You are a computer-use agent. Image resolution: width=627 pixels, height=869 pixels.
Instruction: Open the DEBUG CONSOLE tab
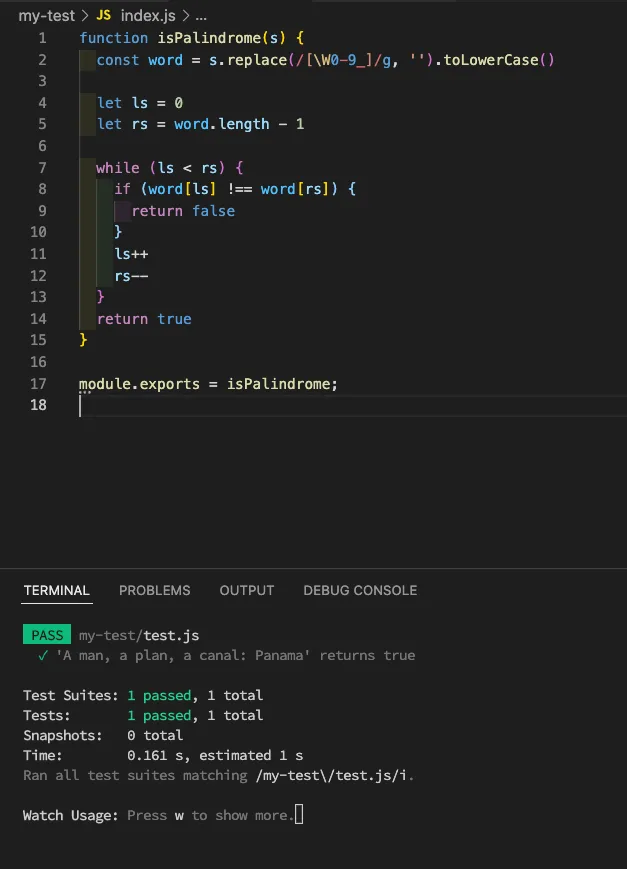360,590
